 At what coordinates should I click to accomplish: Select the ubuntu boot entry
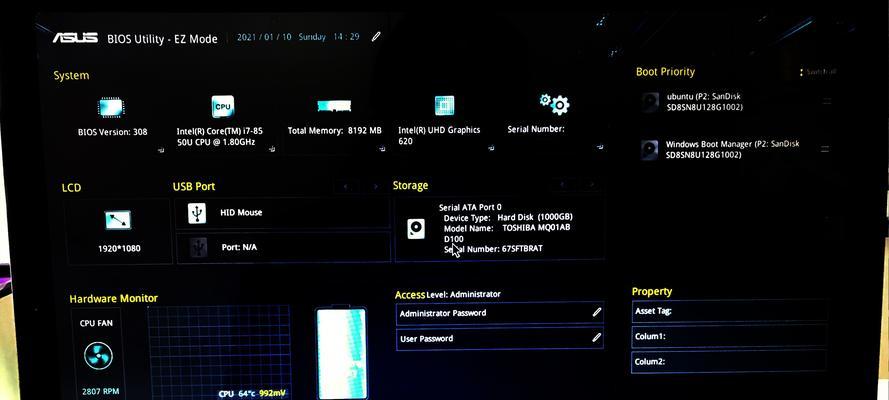pos(736,103)
